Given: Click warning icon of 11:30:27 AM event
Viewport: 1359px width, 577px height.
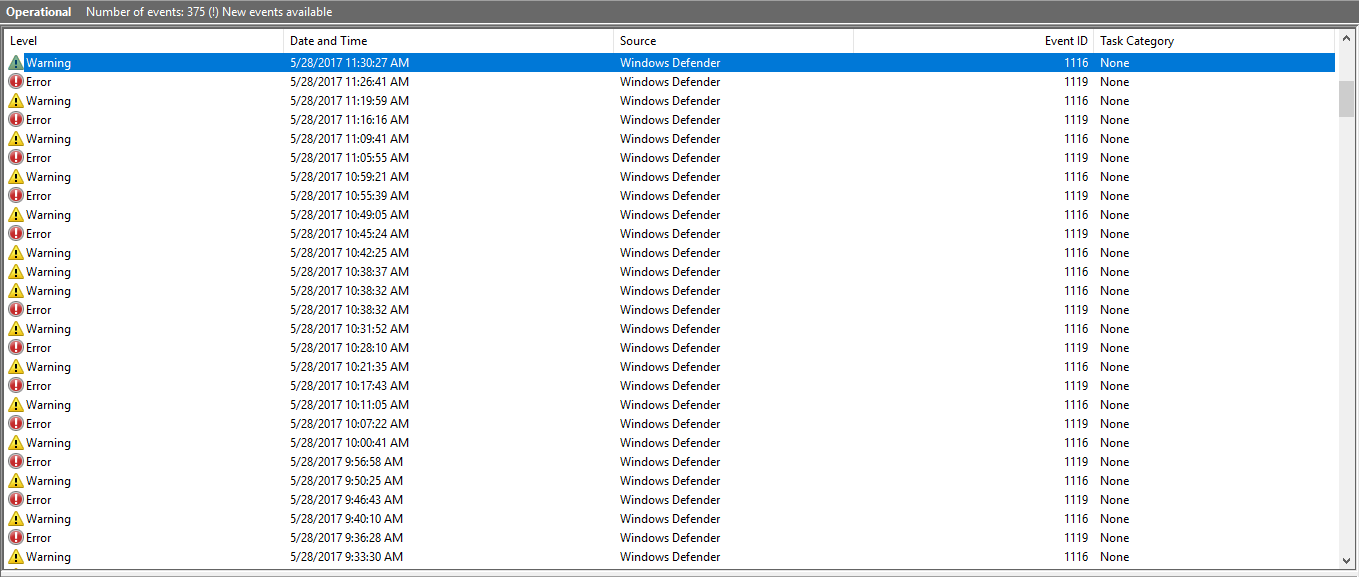Looking at the screenshot, I should pyautogui.click(x=16, y=63).
